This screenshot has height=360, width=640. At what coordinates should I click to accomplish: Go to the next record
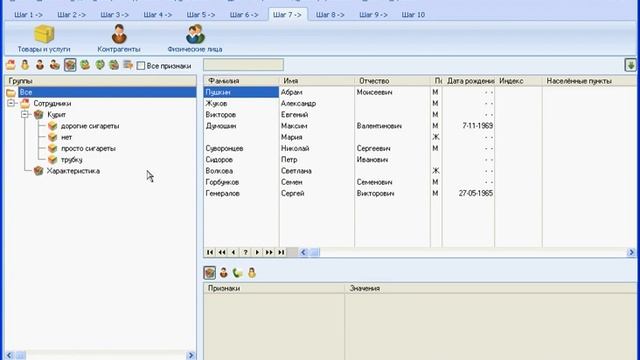click(257, 252)
